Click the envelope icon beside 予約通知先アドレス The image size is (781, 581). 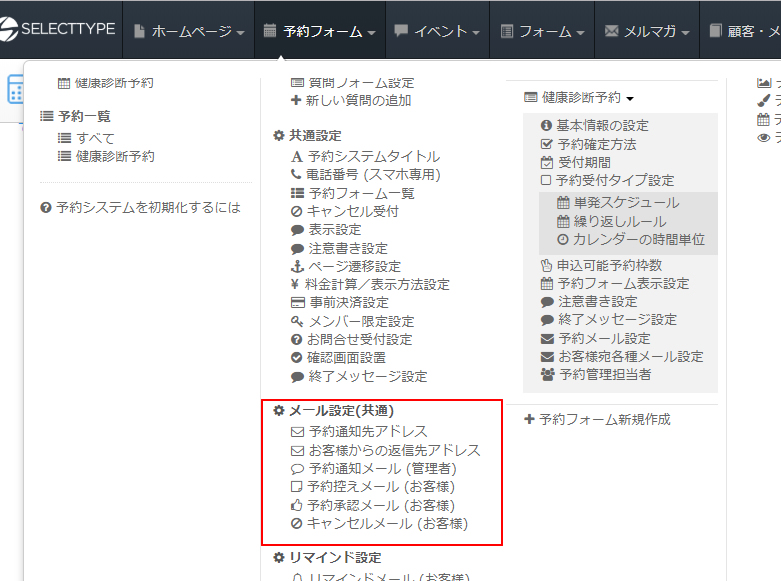[296, 432]
